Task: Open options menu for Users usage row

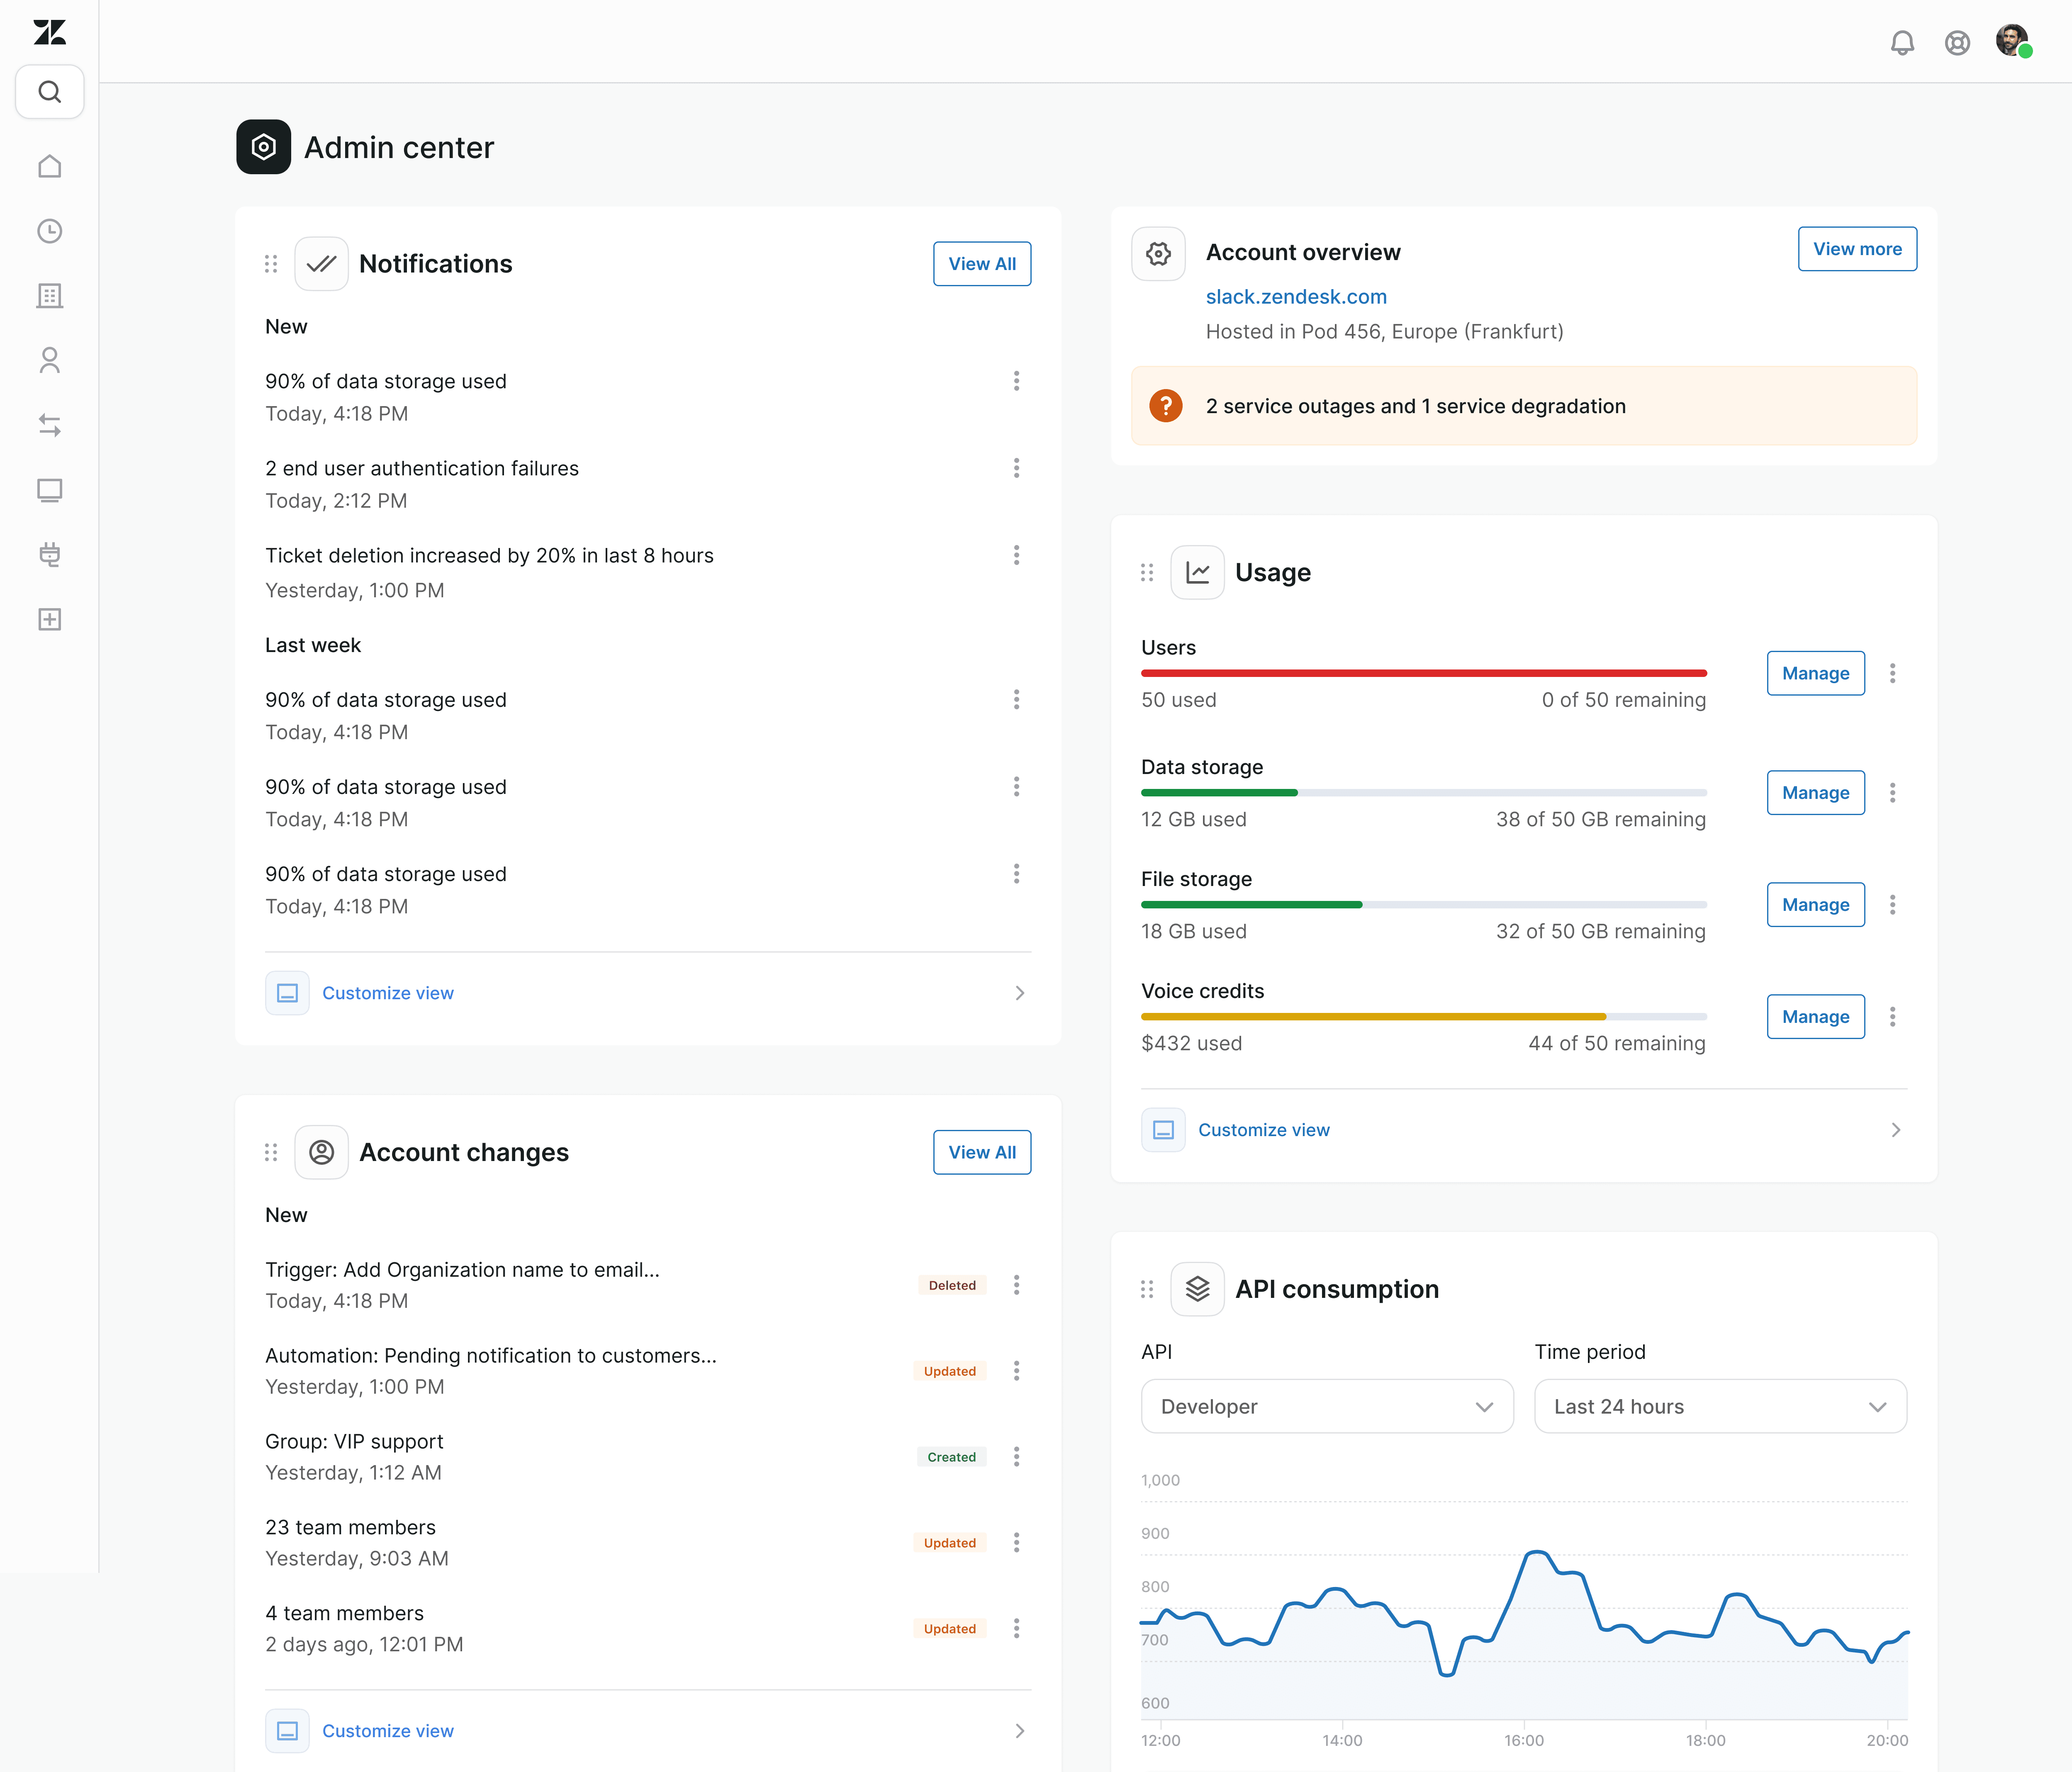Action: [x=1892, y=673]
